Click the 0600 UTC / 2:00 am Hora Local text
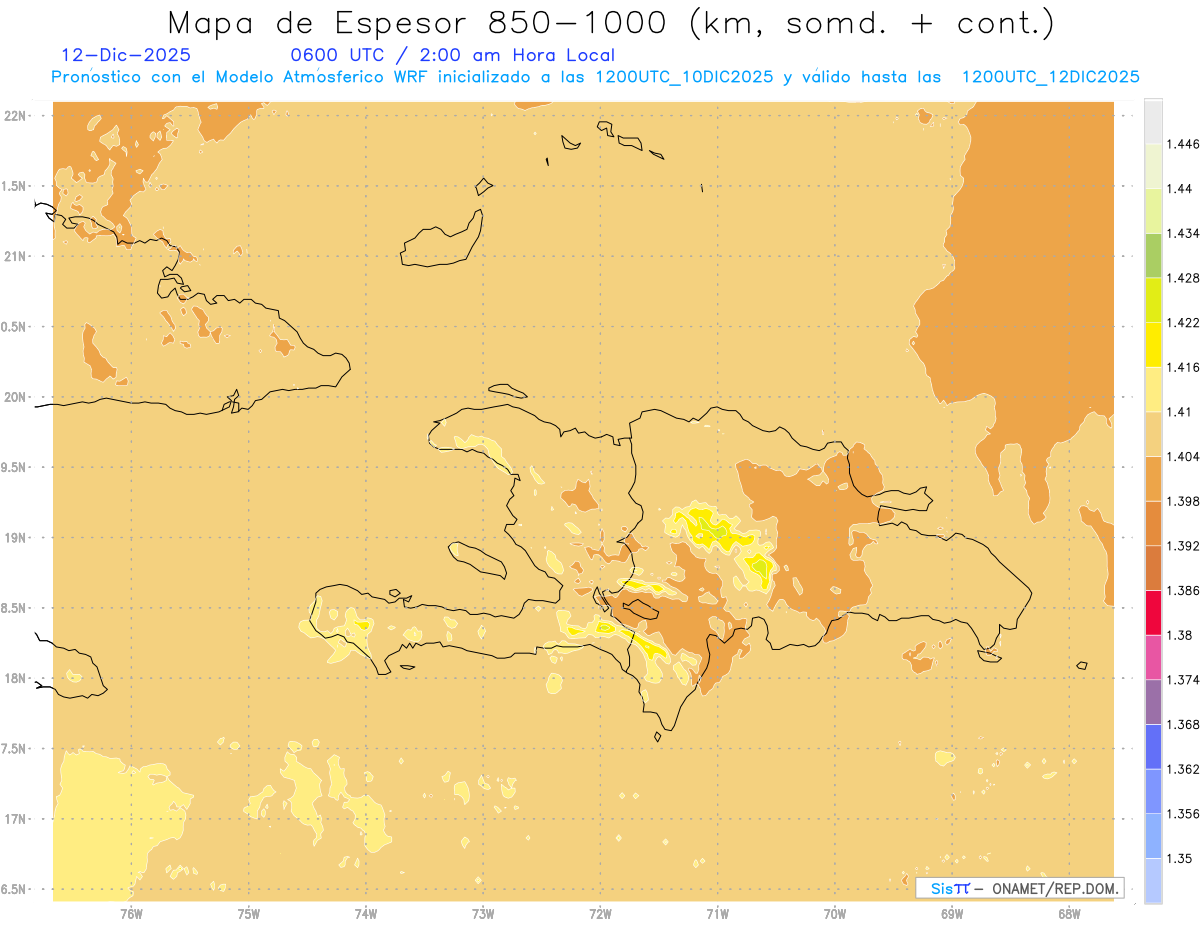1200x927 pixels. (x=452, y=56)
